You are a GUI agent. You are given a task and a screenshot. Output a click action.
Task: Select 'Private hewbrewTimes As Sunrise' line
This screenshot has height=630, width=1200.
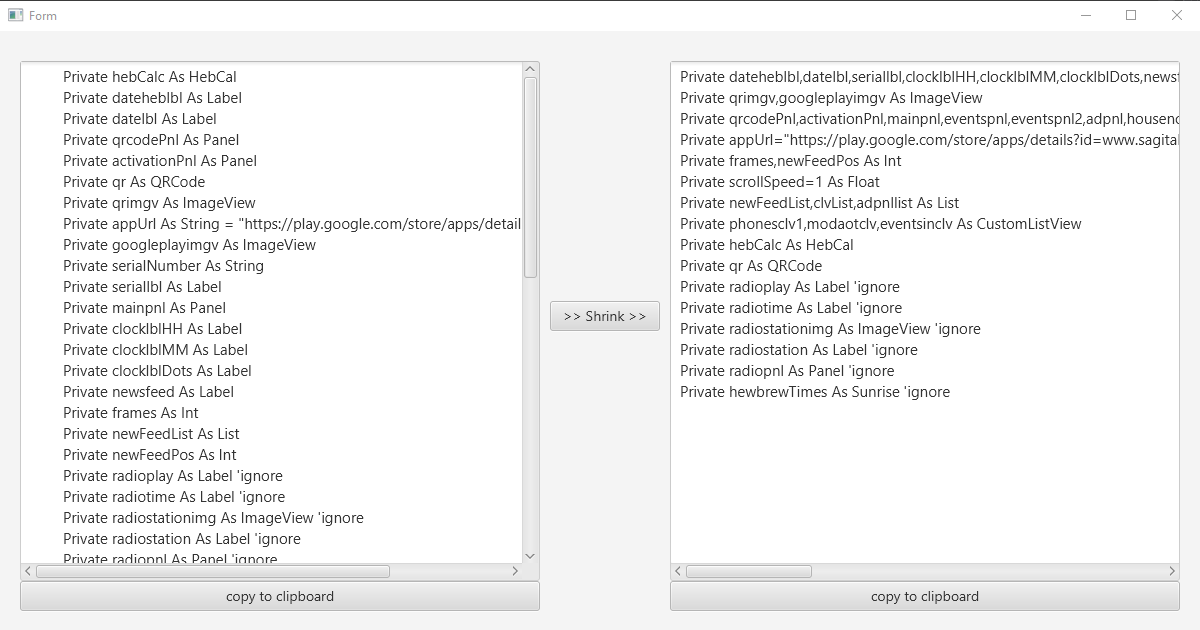(x=815, y=392)
